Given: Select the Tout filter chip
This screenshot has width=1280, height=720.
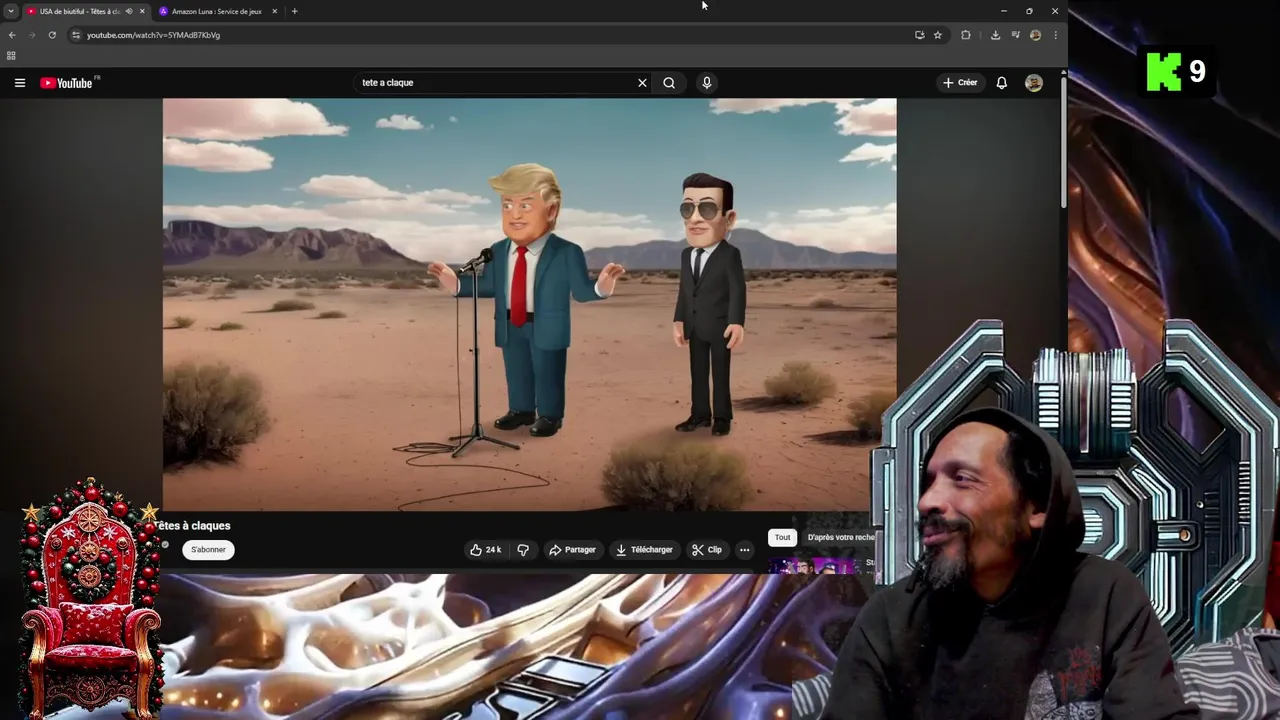Looking at the screenshot, I should (x=782, y=538).
